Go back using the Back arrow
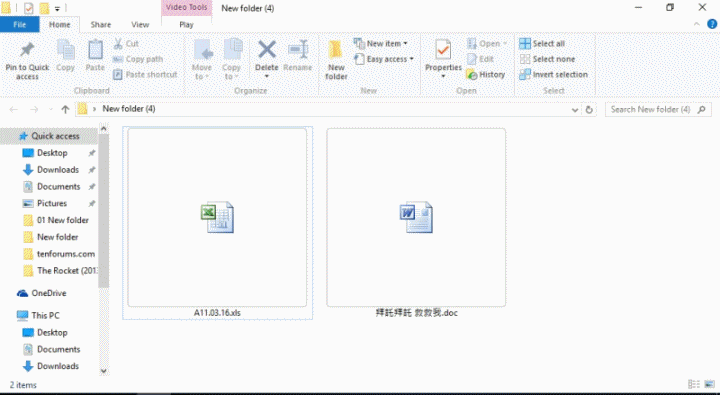 [x=13, y=109]
